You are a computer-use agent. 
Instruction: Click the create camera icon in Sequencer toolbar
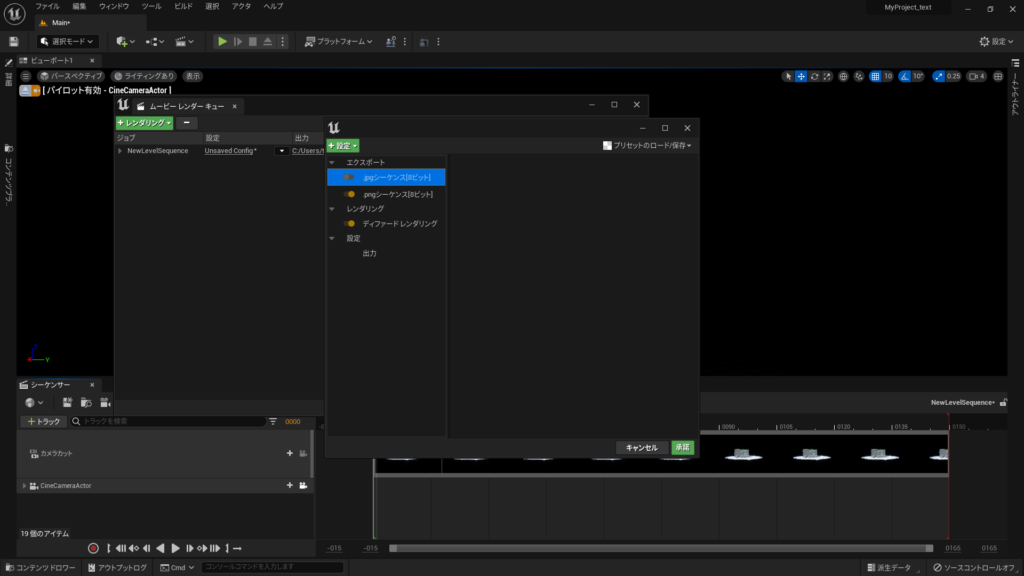pos(104,403)
